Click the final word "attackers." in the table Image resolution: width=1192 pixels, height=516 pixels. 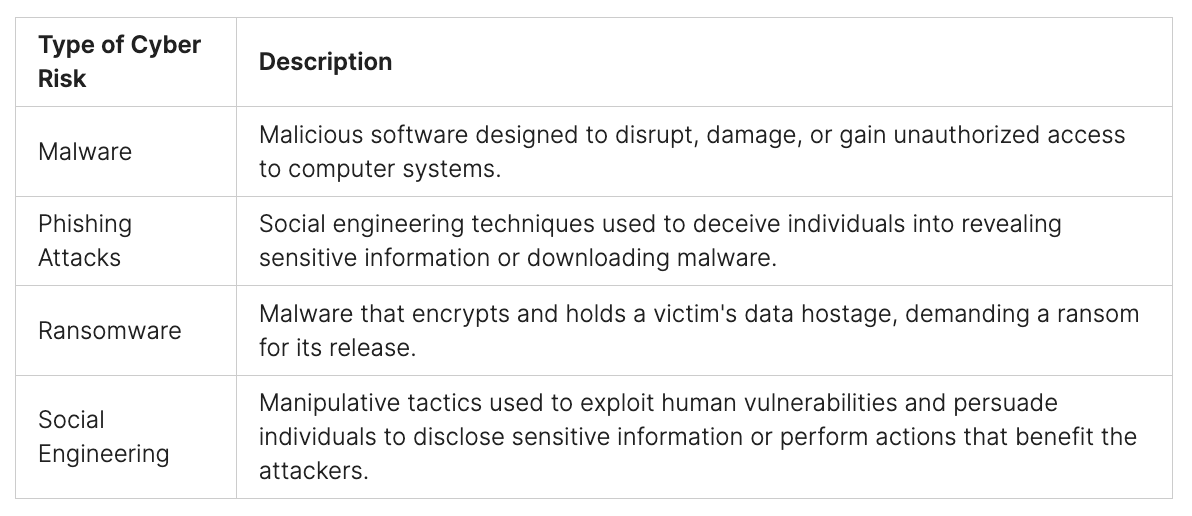(313, 469)
